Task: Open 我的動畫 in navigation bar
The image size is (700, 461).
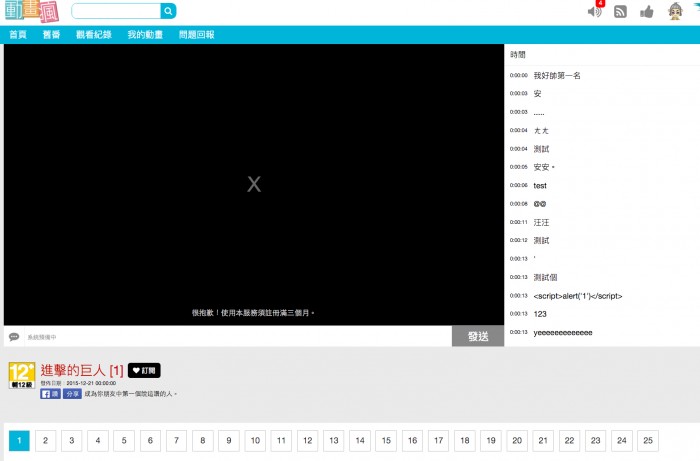Action: (145, 35)
